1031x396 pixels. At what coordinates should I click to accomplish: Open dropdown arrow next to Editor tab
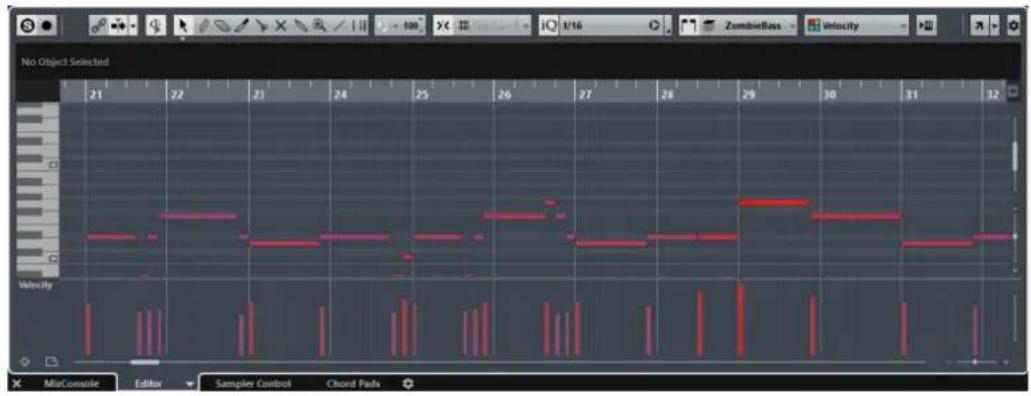click(190, 384)
